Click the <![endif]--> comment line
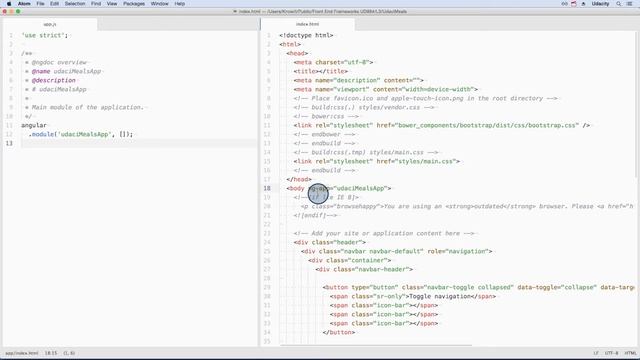 pyautogui.click(x=315, y=215)
